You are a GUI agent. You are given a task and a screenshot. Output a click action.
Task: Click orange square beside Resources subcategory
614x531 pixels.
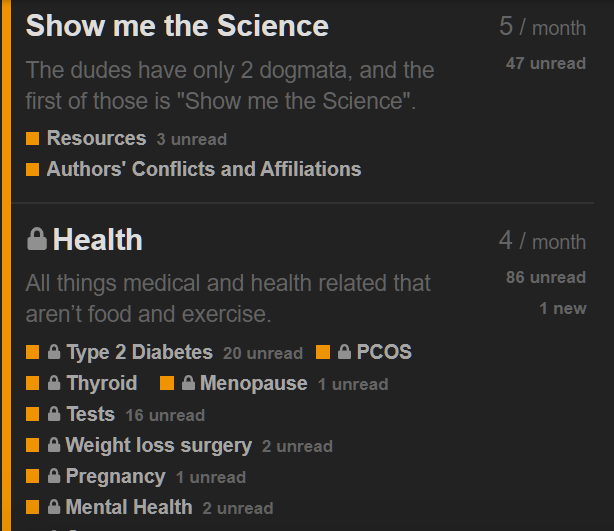pos(33,138)
